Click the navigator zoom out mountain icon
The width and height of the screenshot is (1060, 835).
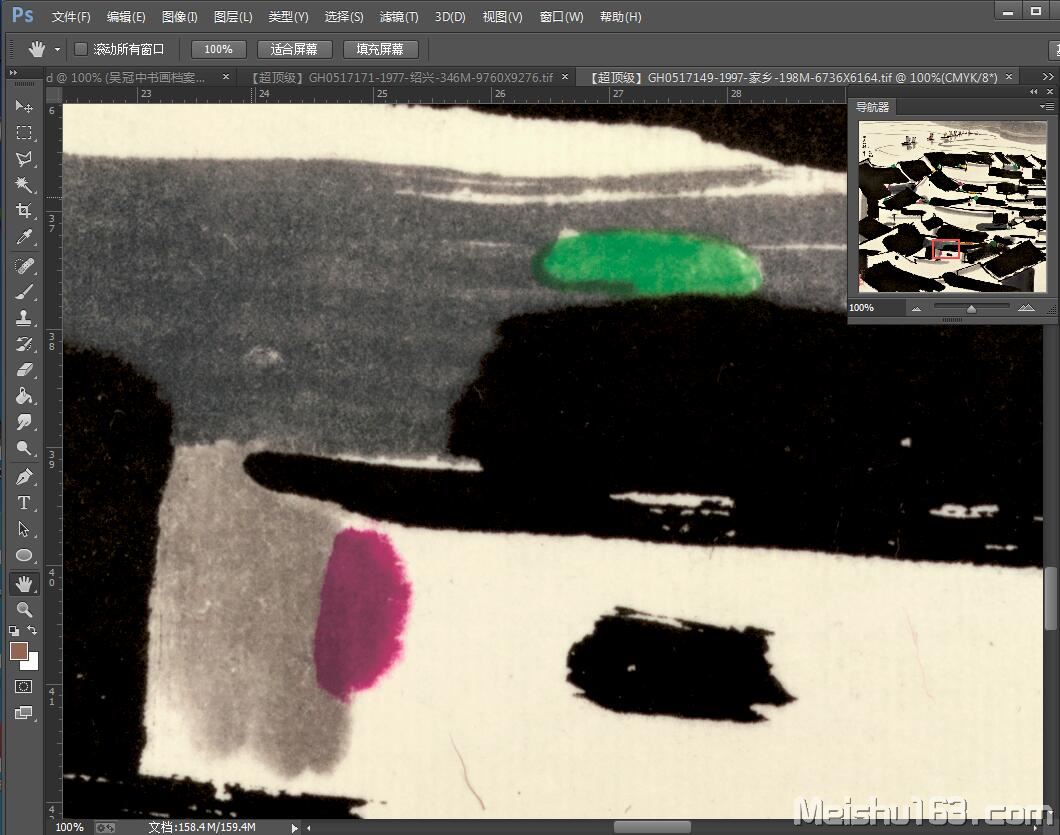click(x=917, y=308)
